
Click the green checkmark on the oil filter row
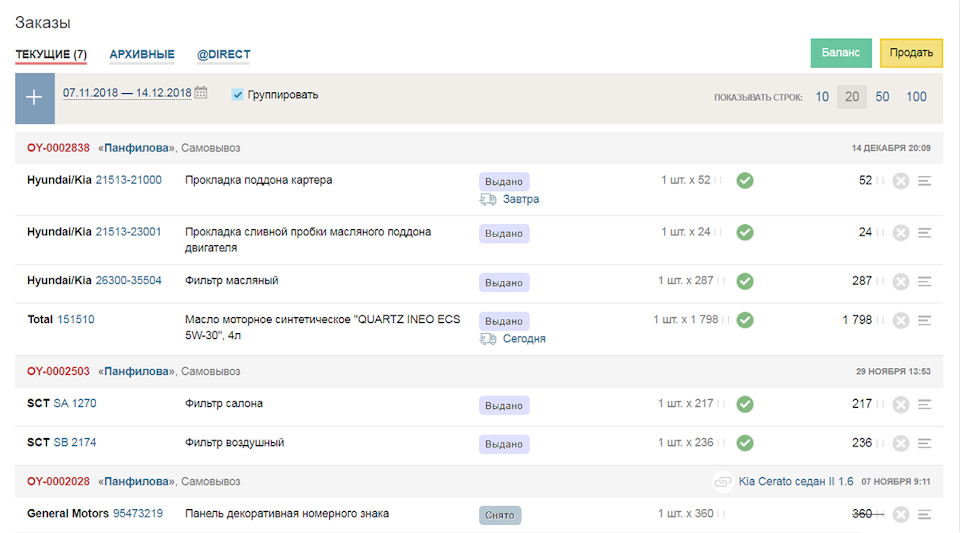tap(745, 281)
